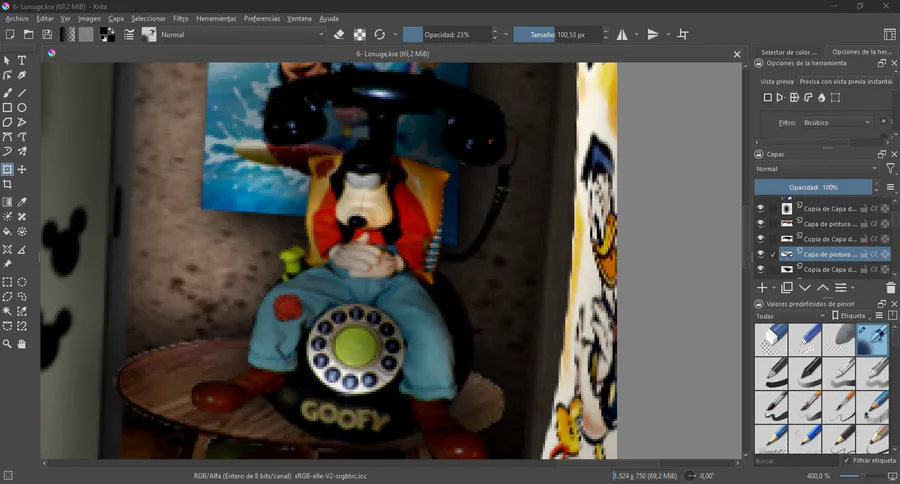
Task: Select the Crop tool
Action: 7,184
